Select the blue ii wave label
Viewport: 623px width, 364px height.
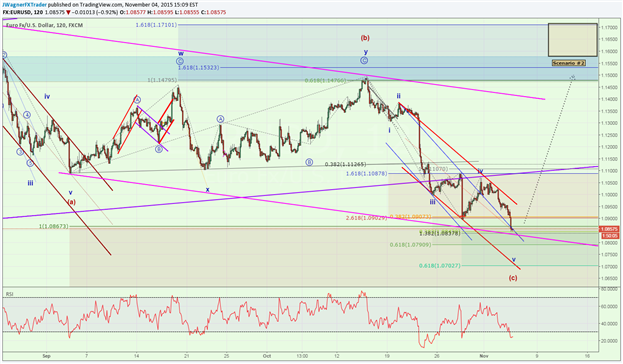coord(398,96)
